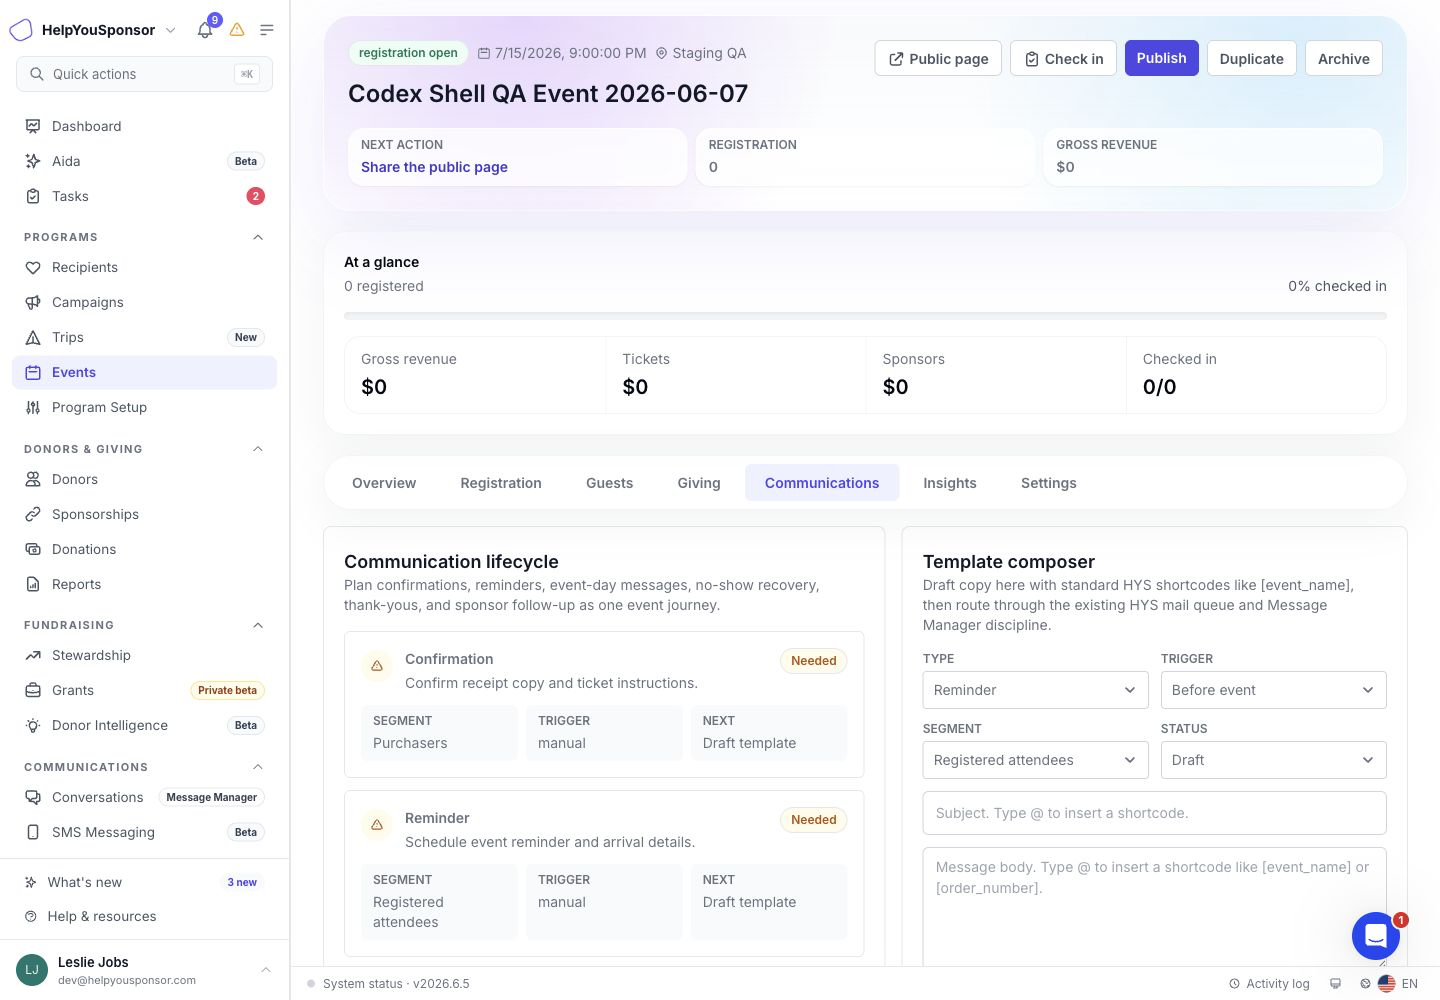The height and width of the screenshot is (1000, 1440).
Task: Click the Grants icon in the sidebar
Action: click(x=33, y=690)
